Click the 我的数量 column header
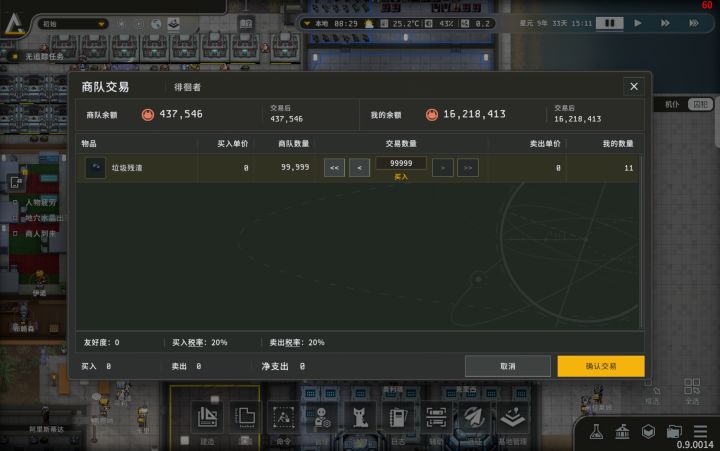 coord(618,143)
